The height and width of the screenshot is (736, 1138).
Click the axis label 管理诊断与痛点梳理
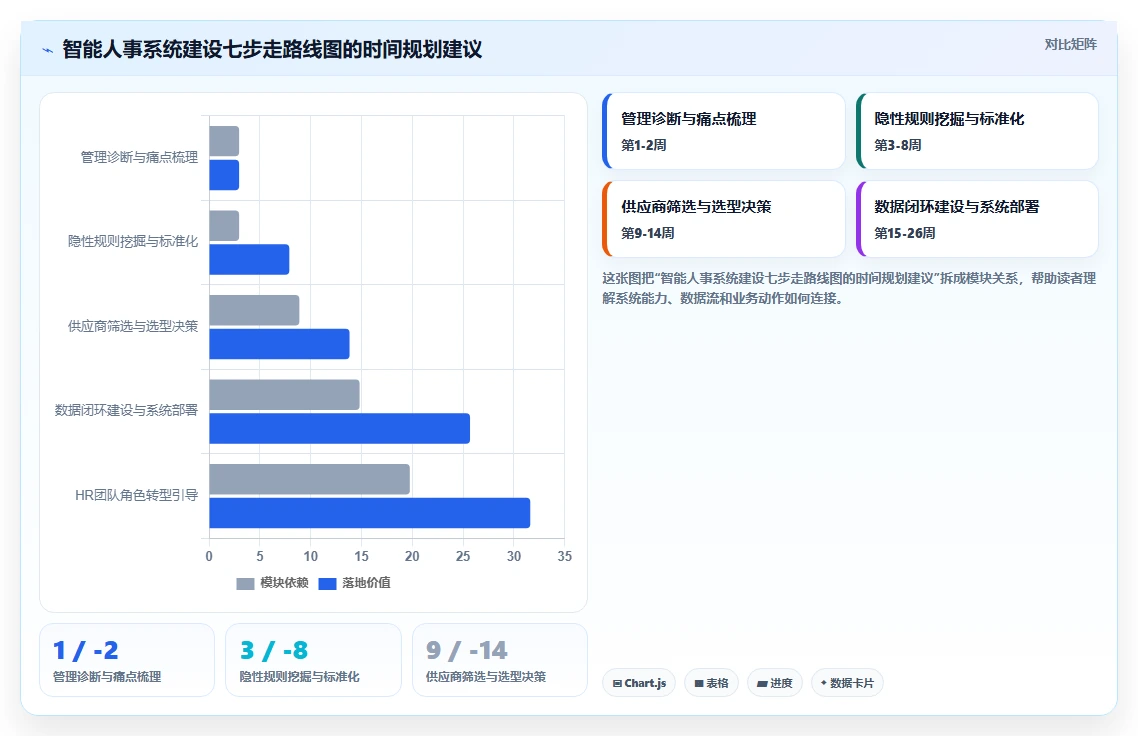(x=139, y=158)
